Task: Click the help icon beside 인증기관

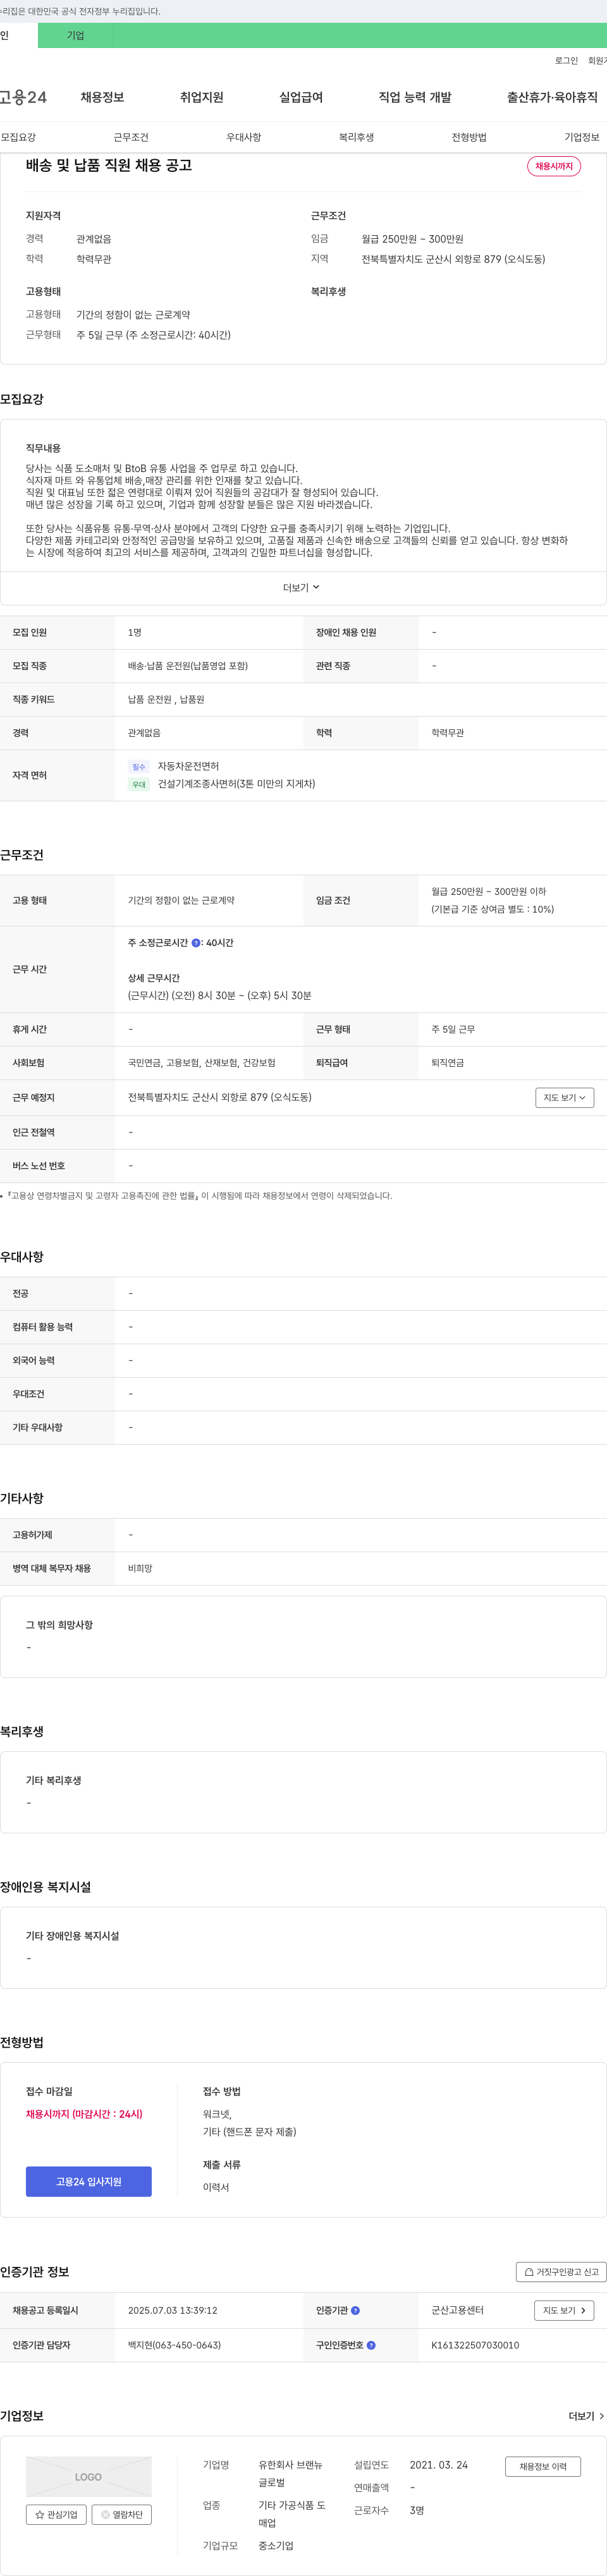Action: click(355, 2310)
